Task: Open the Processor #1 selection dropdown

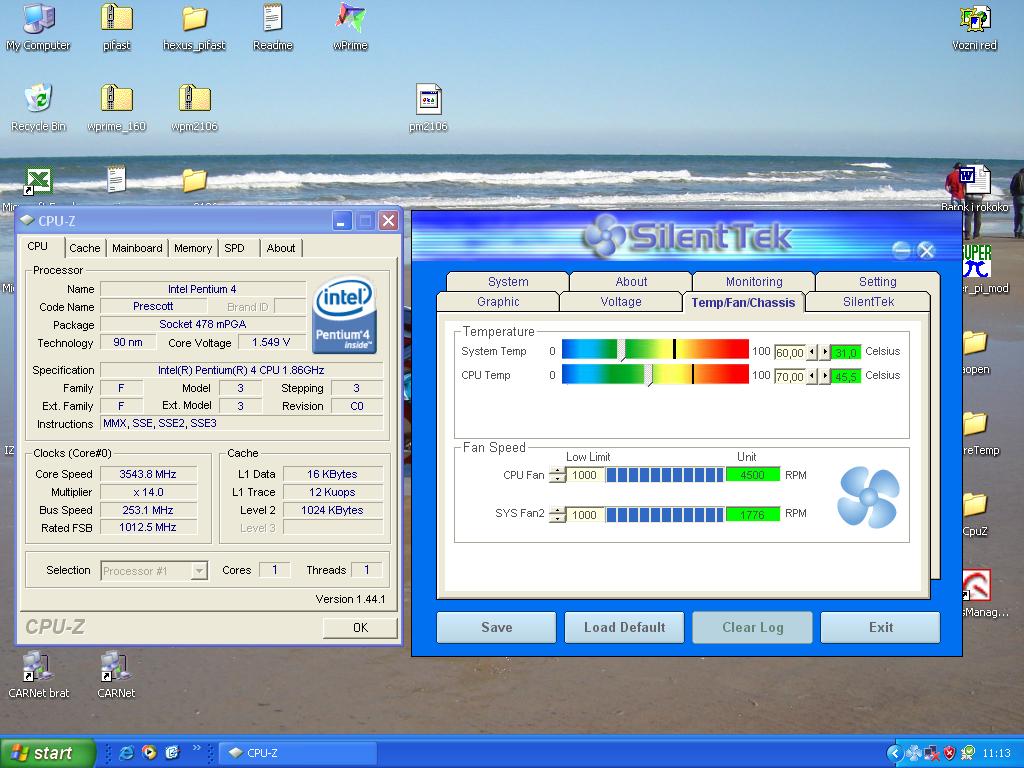Action: pyautogui.click(x=199, y=571)
